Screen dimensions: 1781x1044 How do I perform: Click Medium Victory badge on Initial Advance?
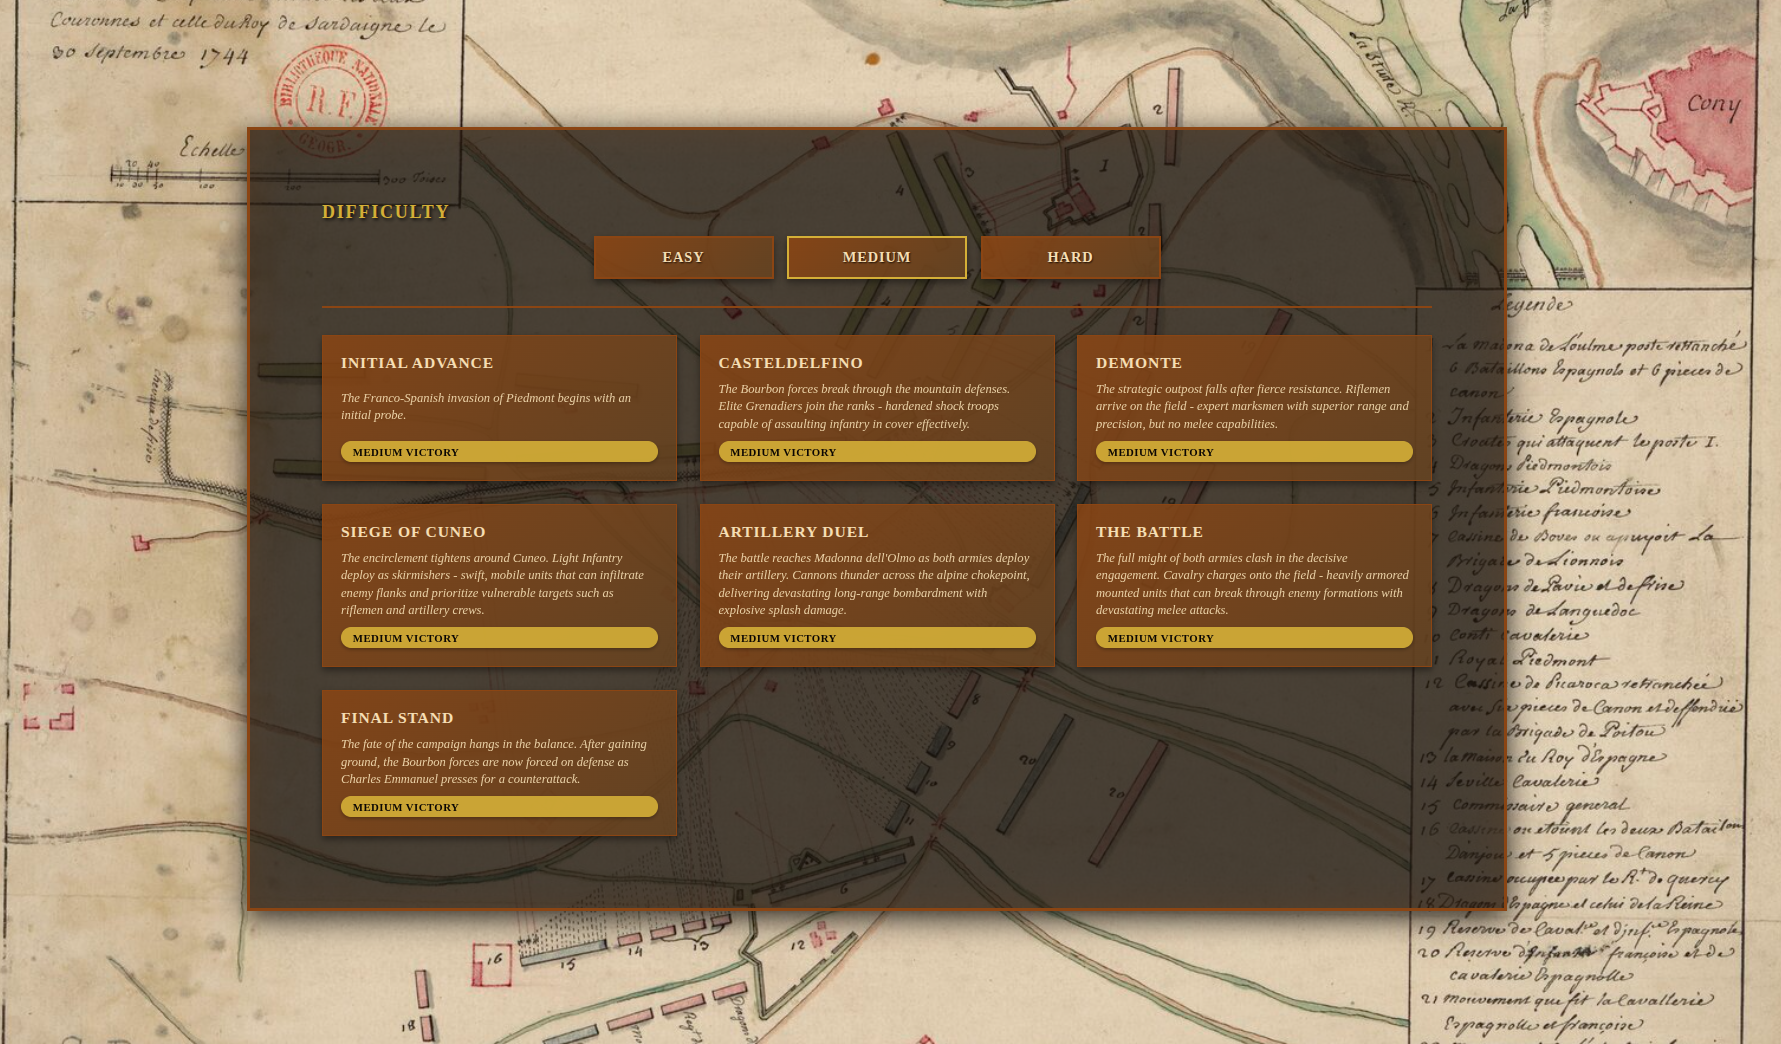(x=499, y=452)
